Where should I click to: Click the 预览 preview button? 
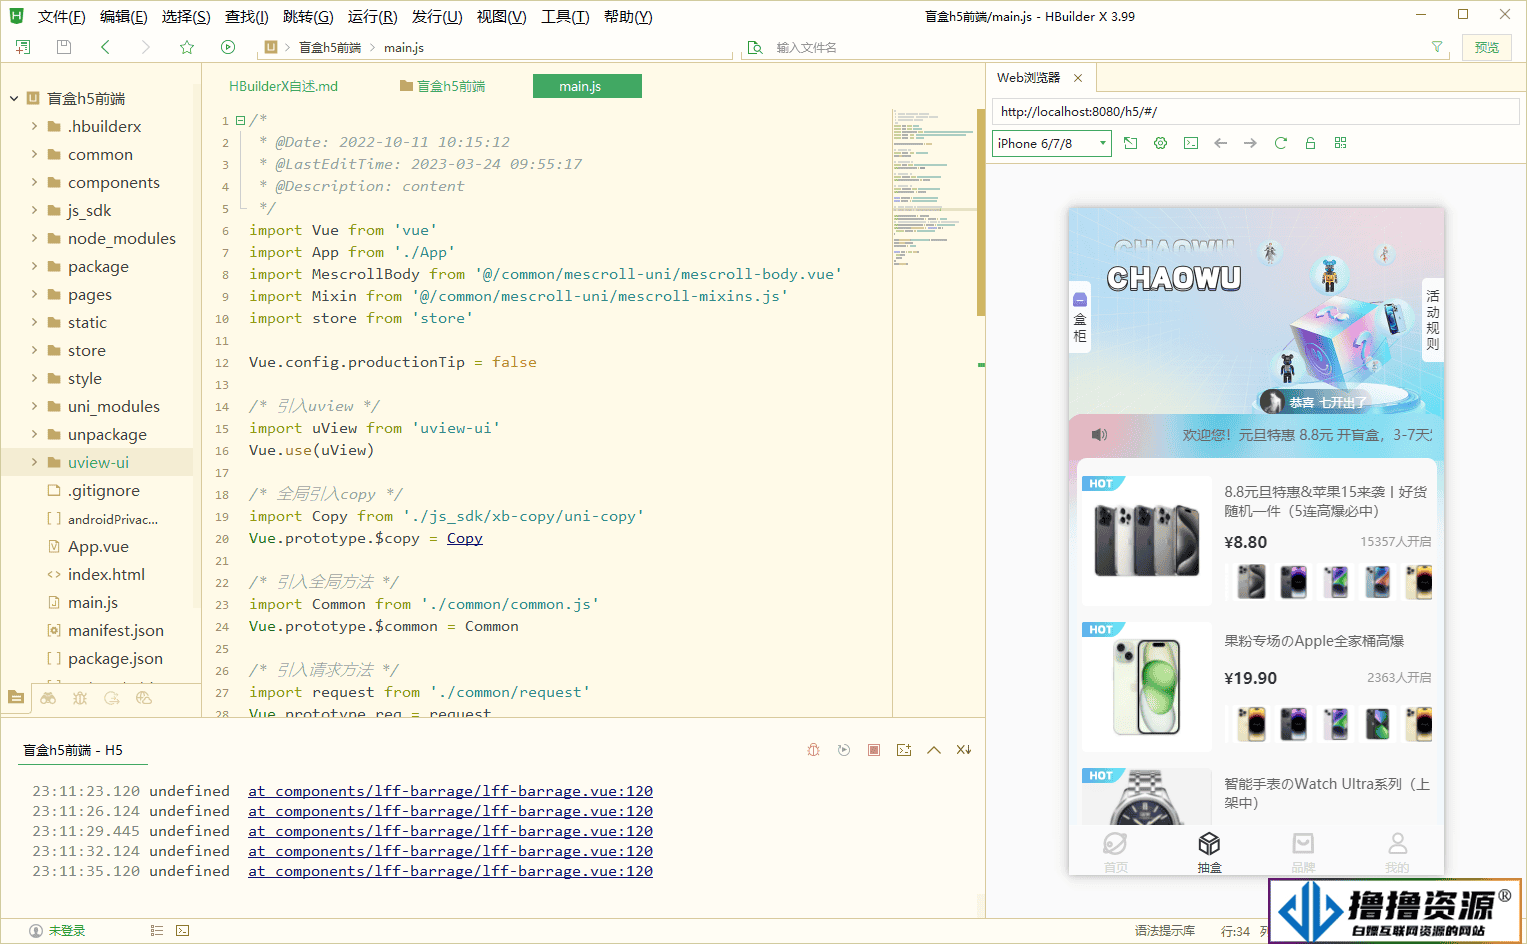point(1487,47)
